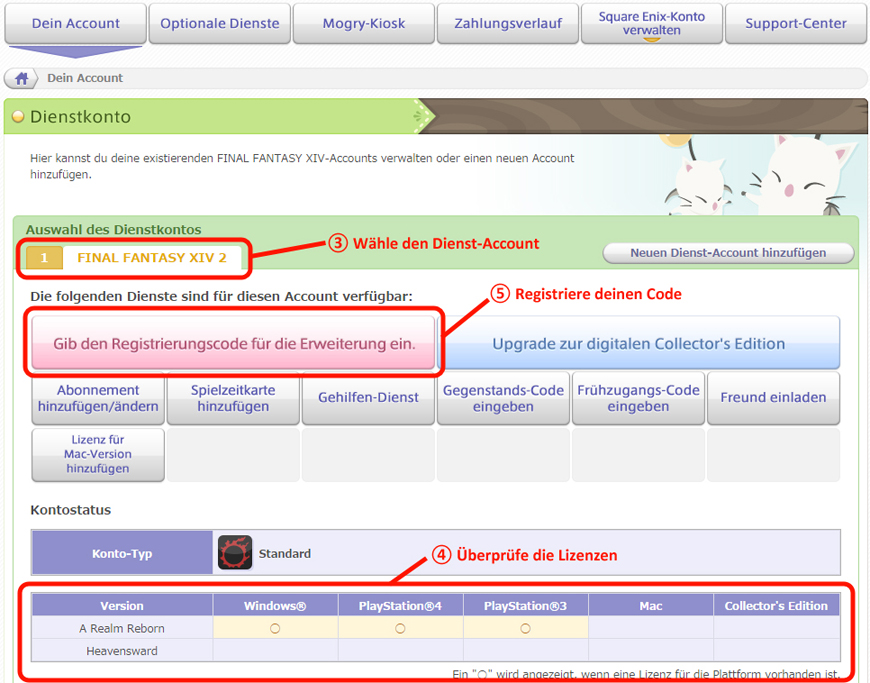Screen dimensions: 870x683
Task: Click the Version column header
Action: pyautogui.click(x=122, y=605)
